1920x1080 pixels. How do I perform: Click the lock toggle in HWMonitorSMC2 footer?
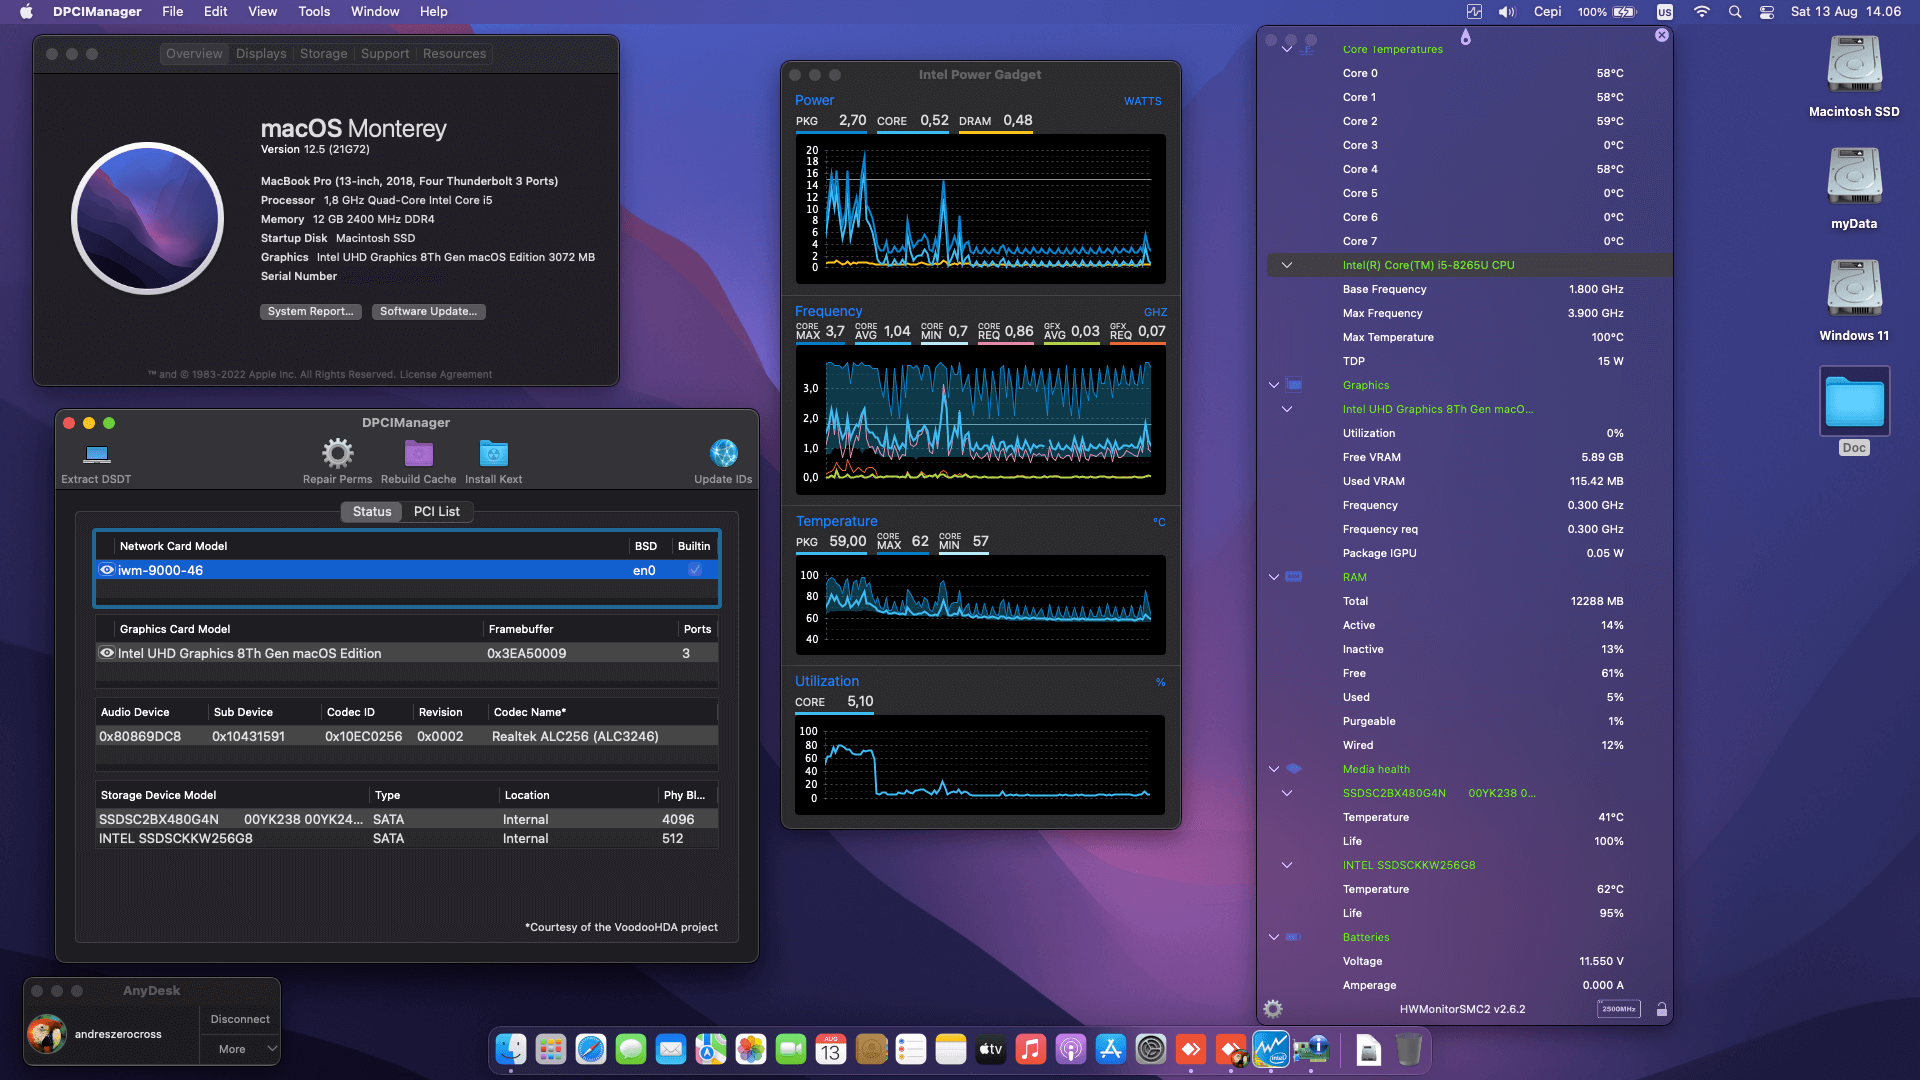tap(1661, 1009)
